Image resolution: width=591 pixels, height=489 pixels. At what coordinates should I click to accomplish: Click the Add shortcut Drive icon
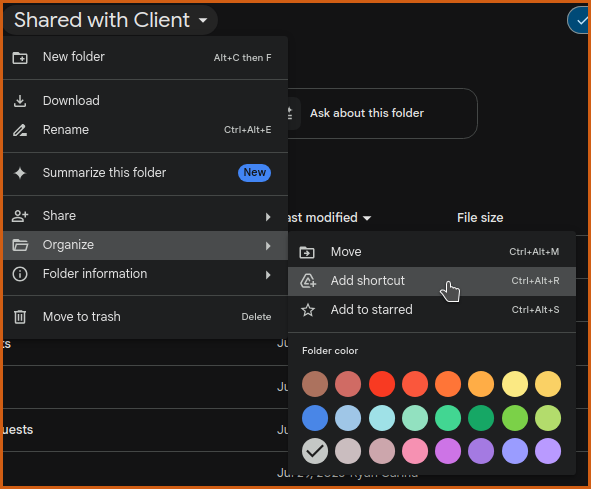pos(308,281)
